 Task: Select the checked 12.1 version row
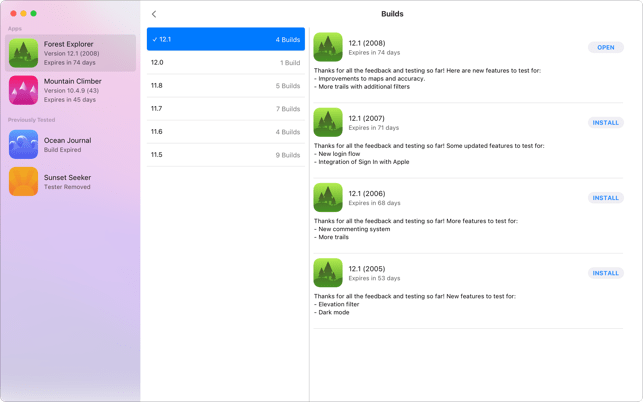(x=226, y=39)
